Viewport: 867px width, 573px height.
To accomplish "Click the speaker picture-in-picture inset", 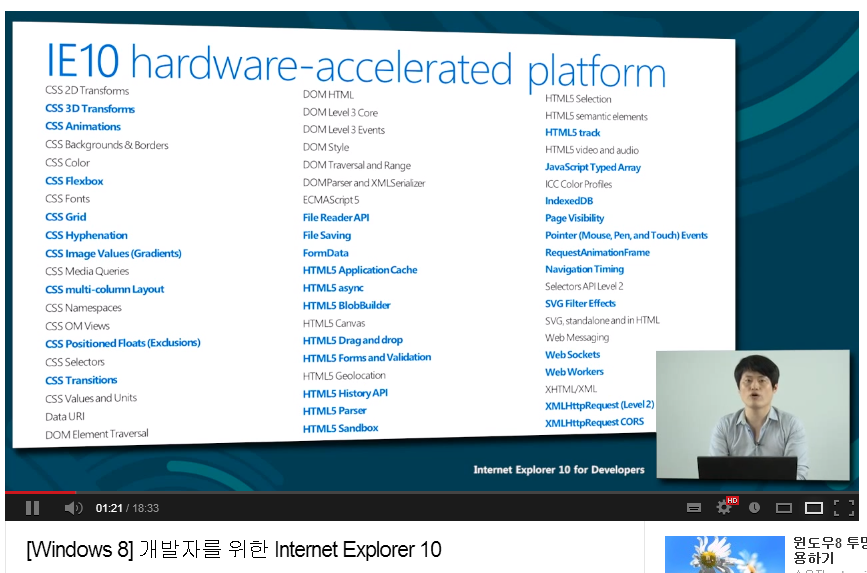I will 753,415.
